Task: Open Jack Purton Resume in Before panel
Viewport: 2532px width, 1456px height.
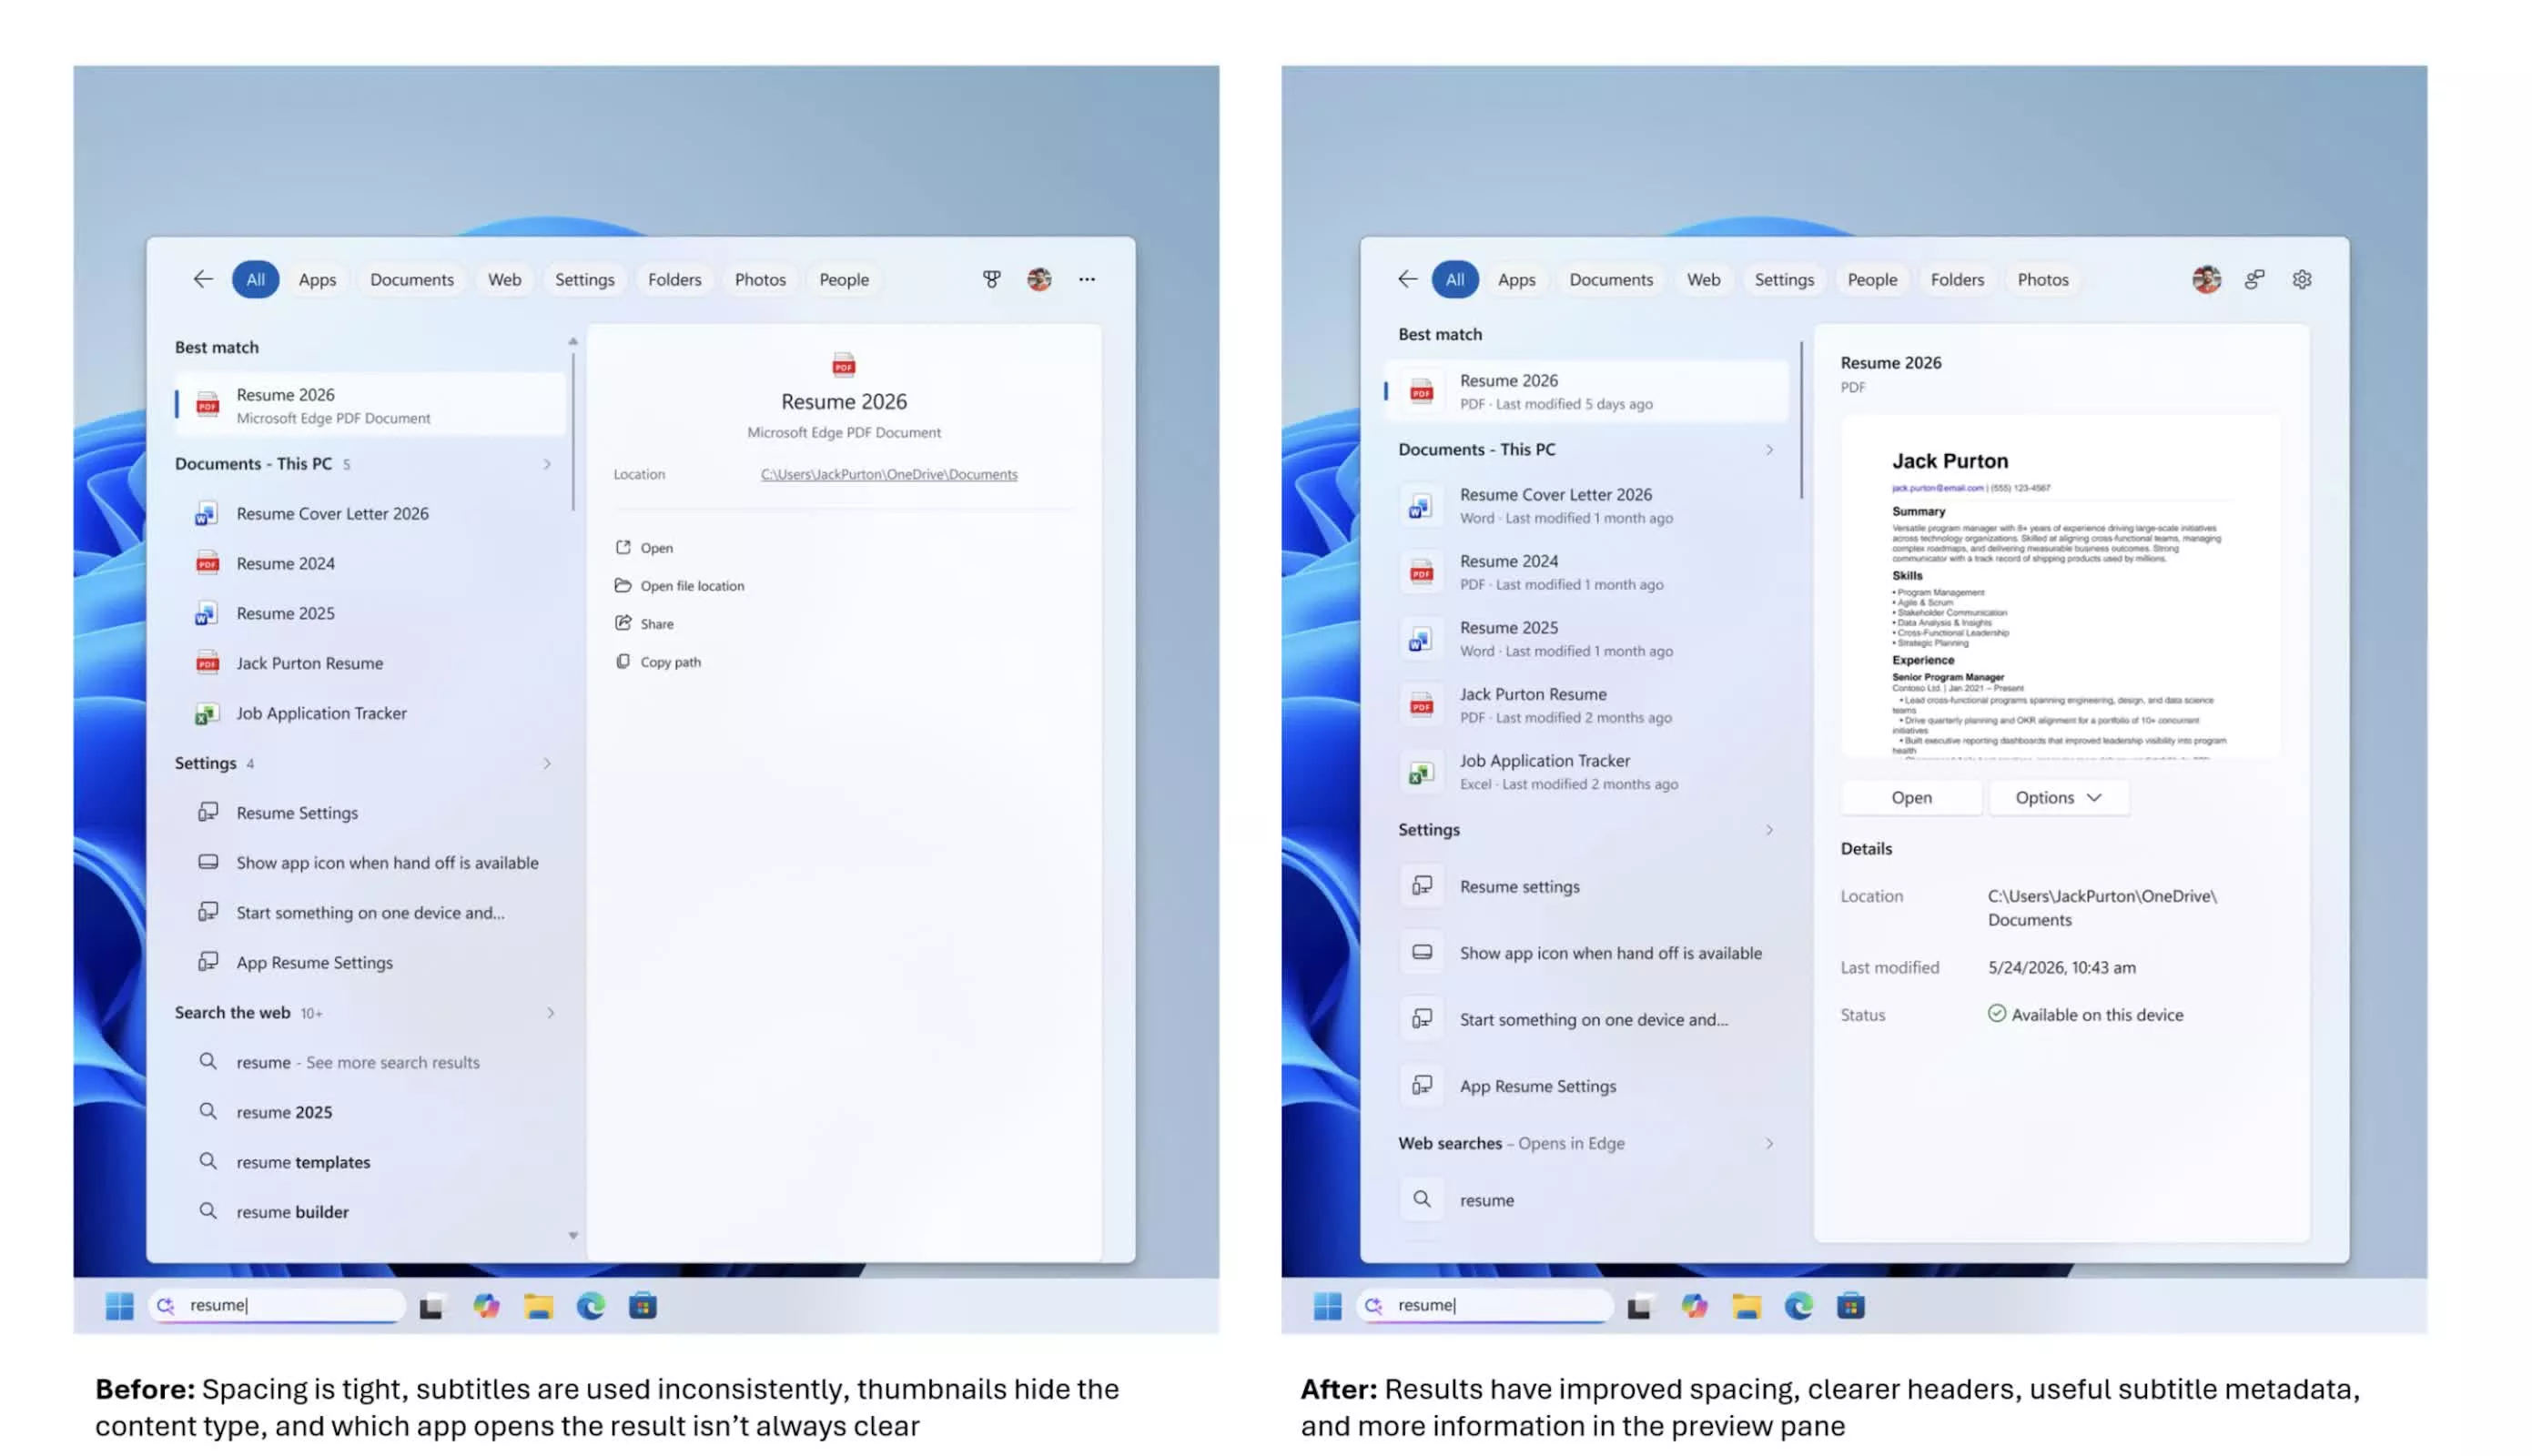Action: click(370, 663)
